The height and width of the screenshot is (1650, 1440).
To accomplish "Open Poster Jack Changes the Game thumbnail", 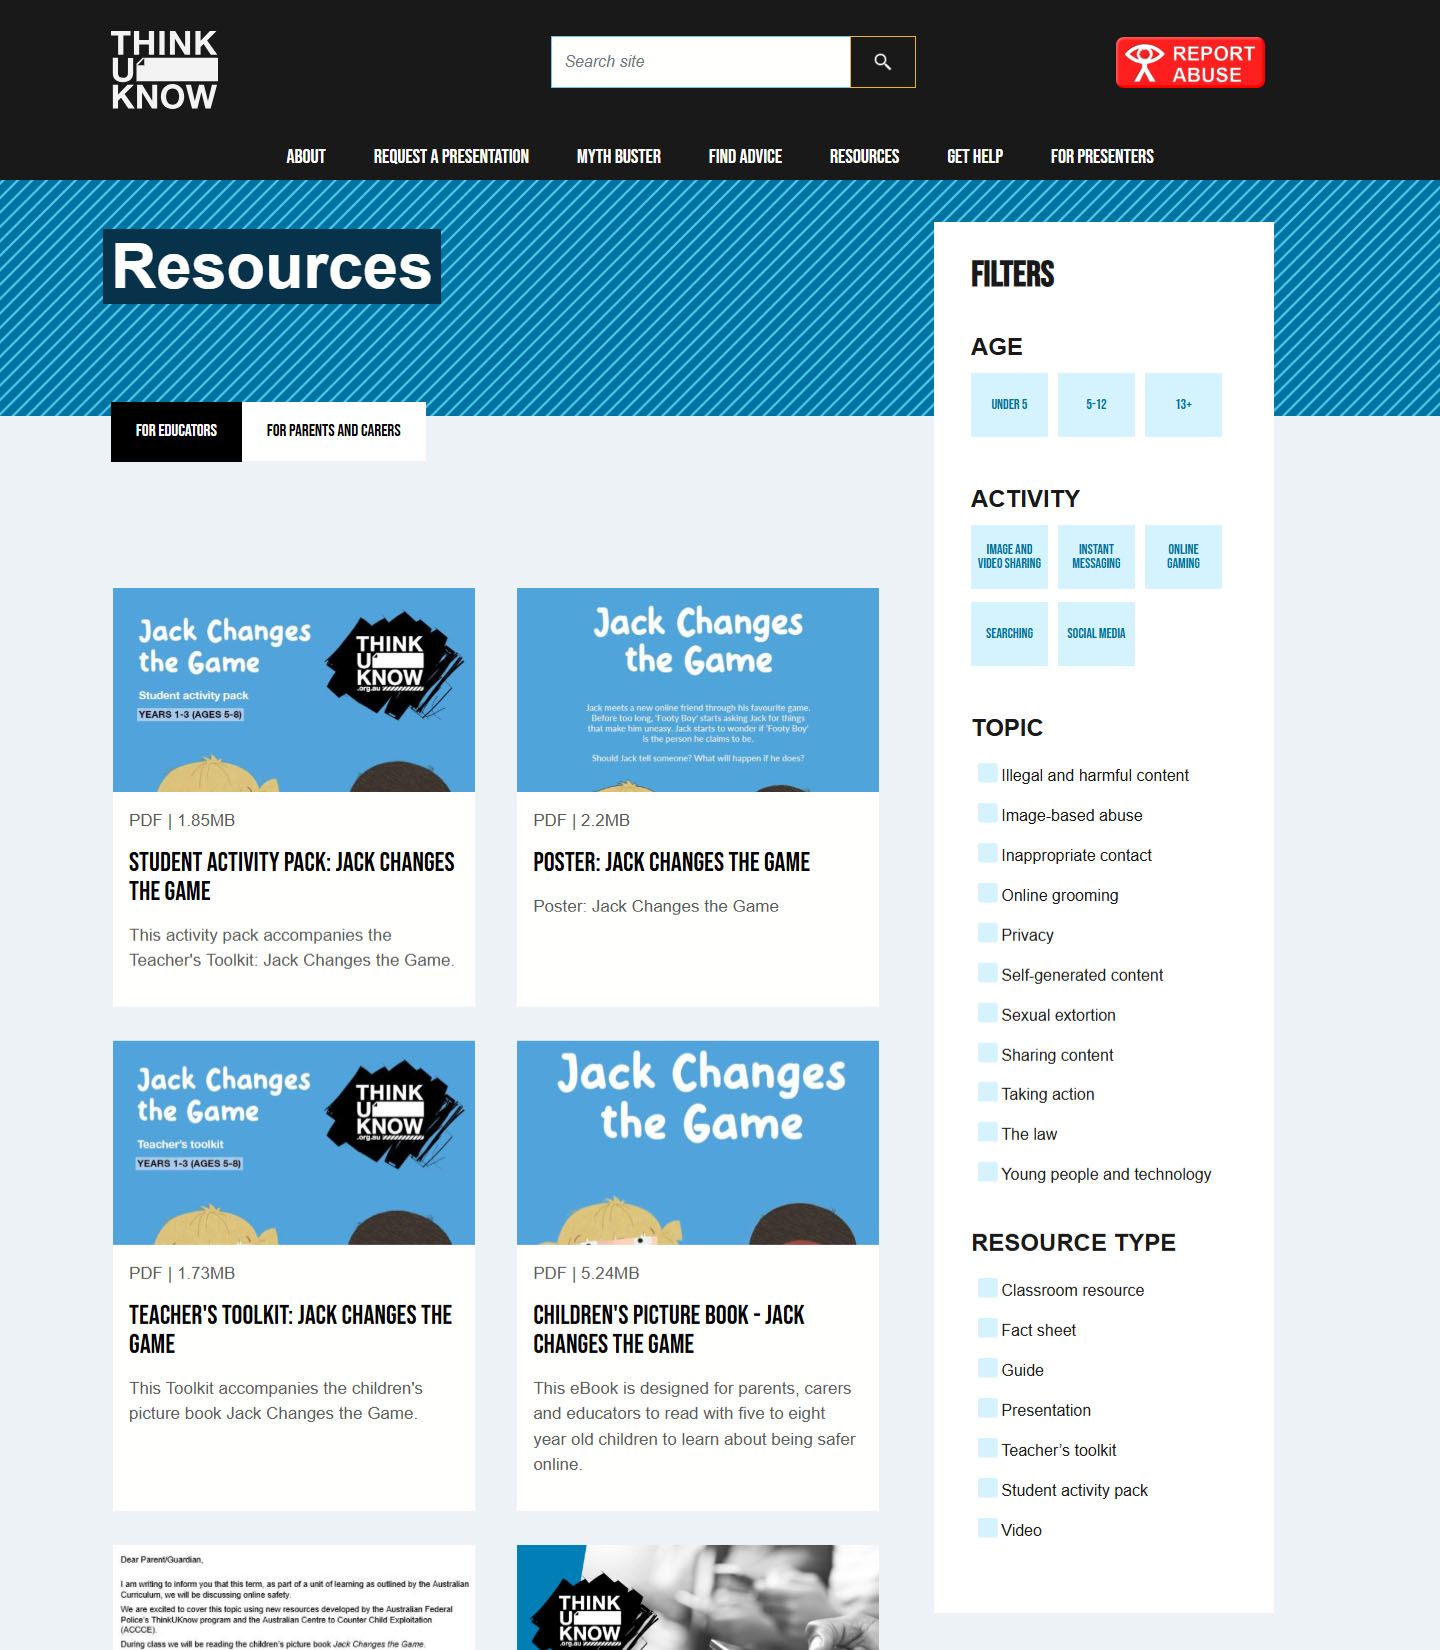I will [x=698, y=690].
